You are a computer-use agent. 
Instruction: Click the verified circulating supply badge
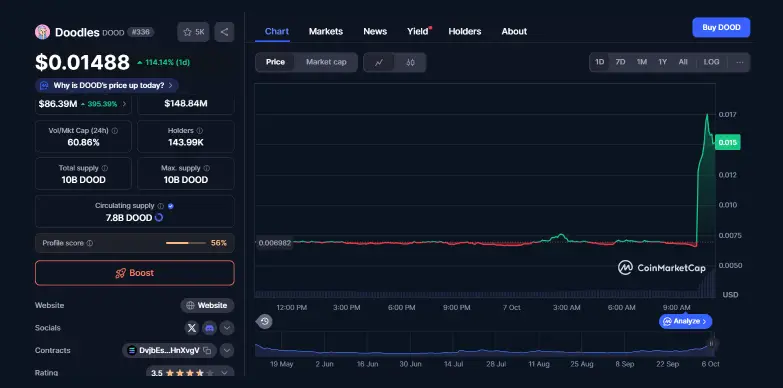pyautogui.click(x=171, y=206)
